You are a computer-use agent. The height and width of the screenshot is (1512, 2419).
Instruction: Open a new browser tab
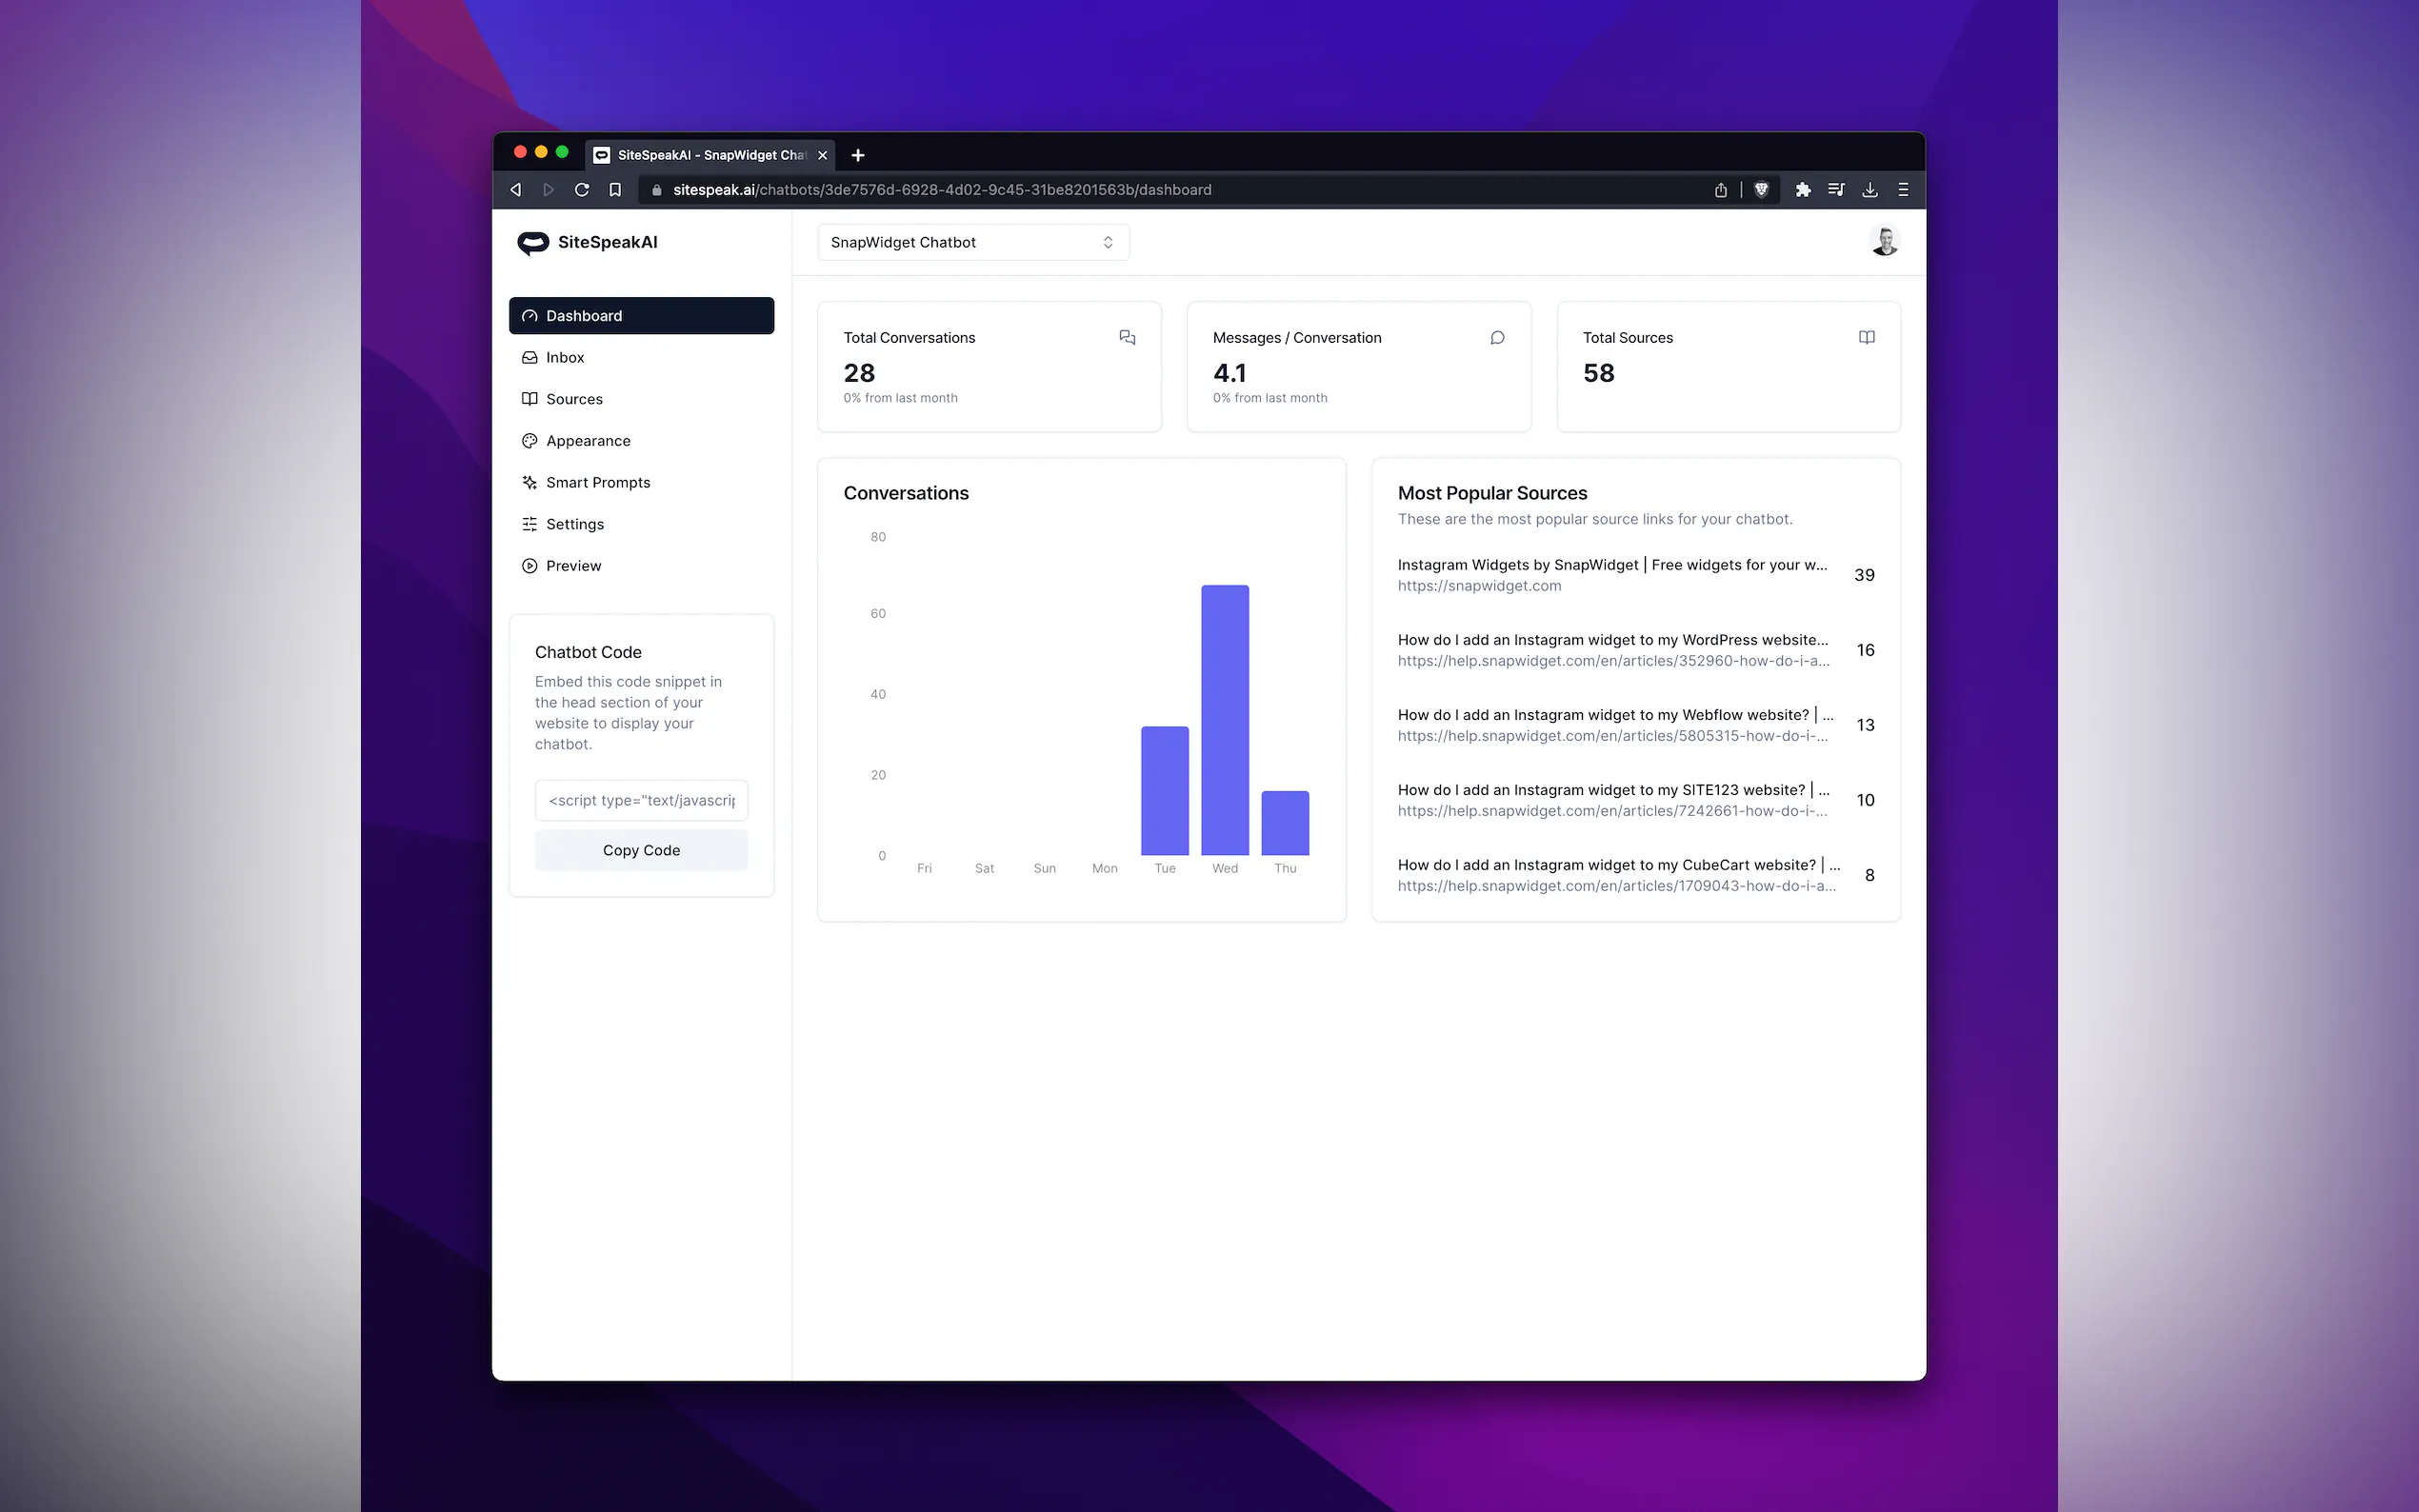pos(857,155)
